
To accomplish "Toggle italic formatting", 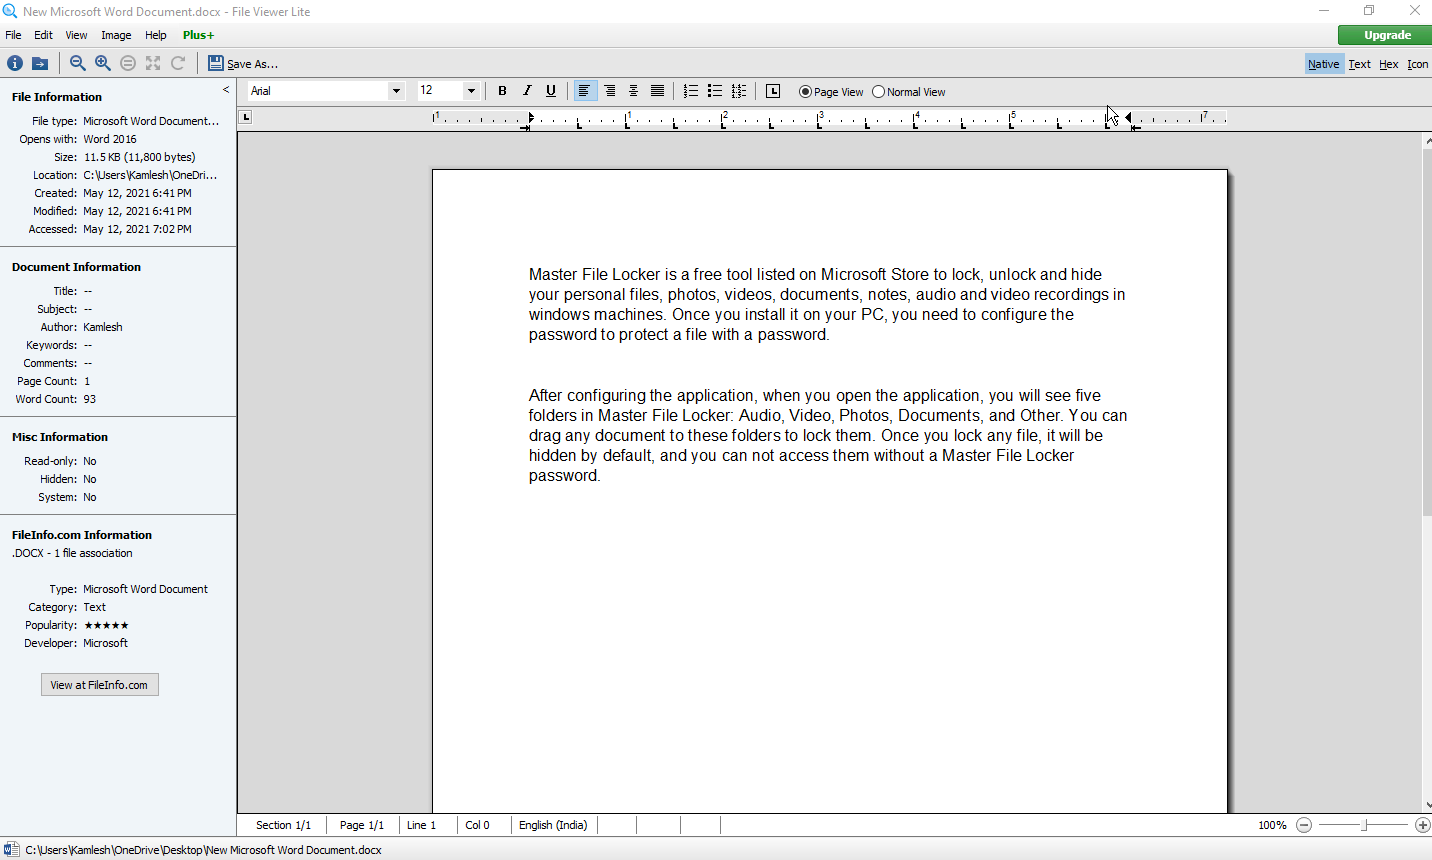I will click(x=527, y=91).
